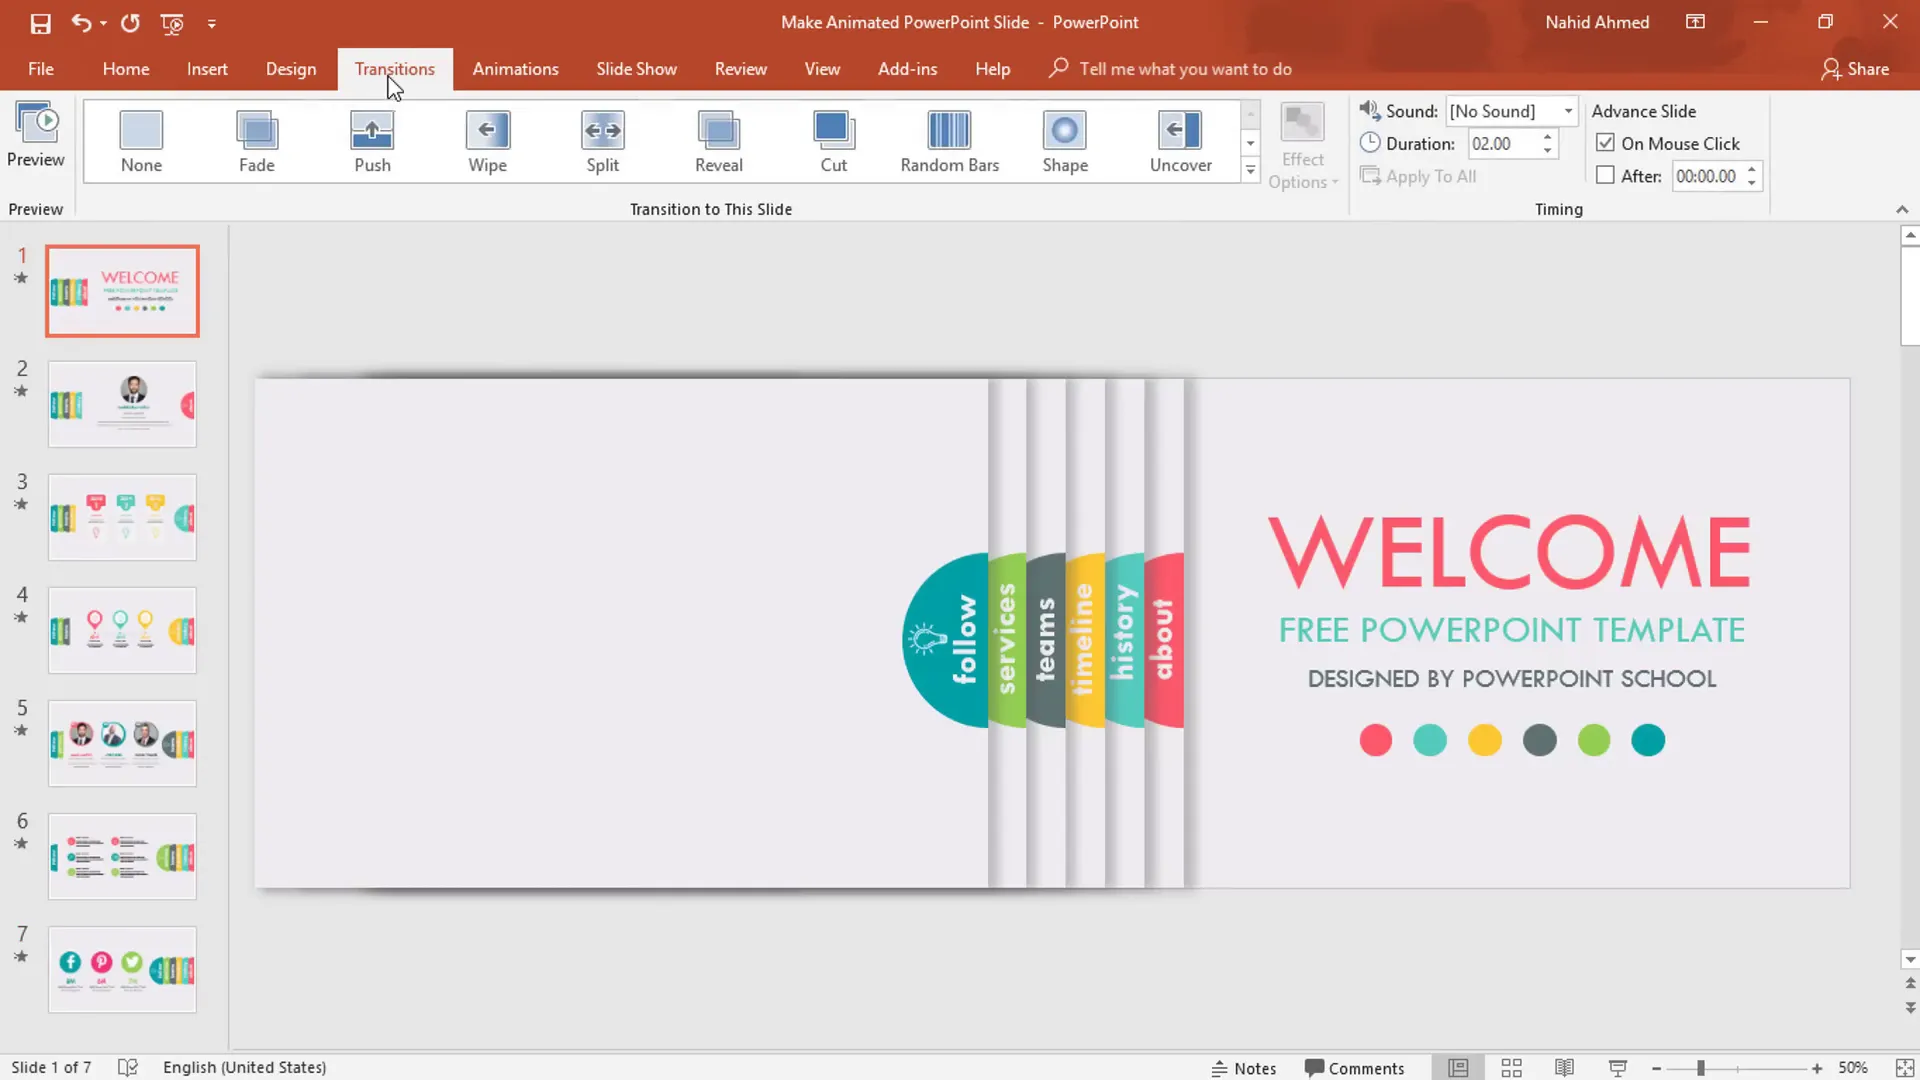1920x1080 pixels.
Task: Click Ribbon Display Options icon
Action: pos(1695,22)
